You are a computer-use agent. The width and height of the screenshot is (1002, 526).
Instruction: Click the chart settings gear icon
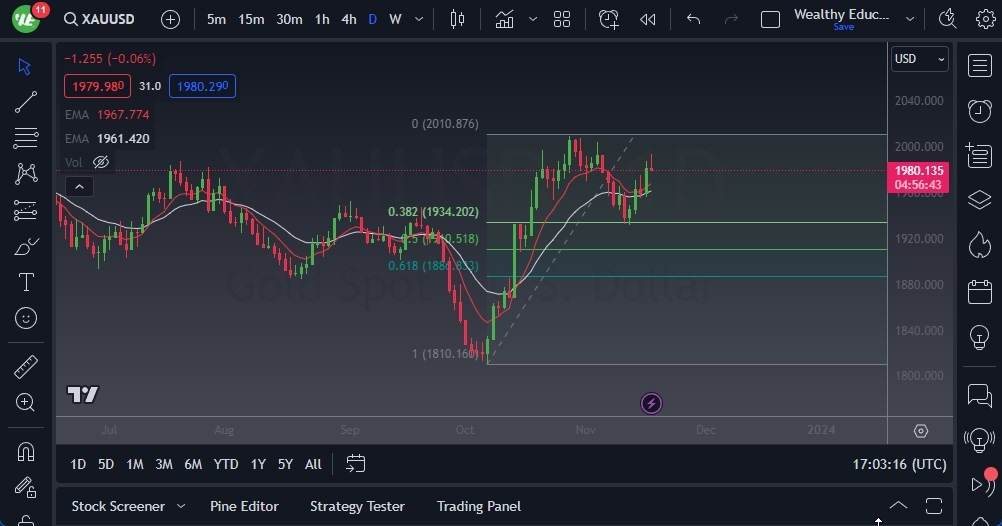coord(920,431)
